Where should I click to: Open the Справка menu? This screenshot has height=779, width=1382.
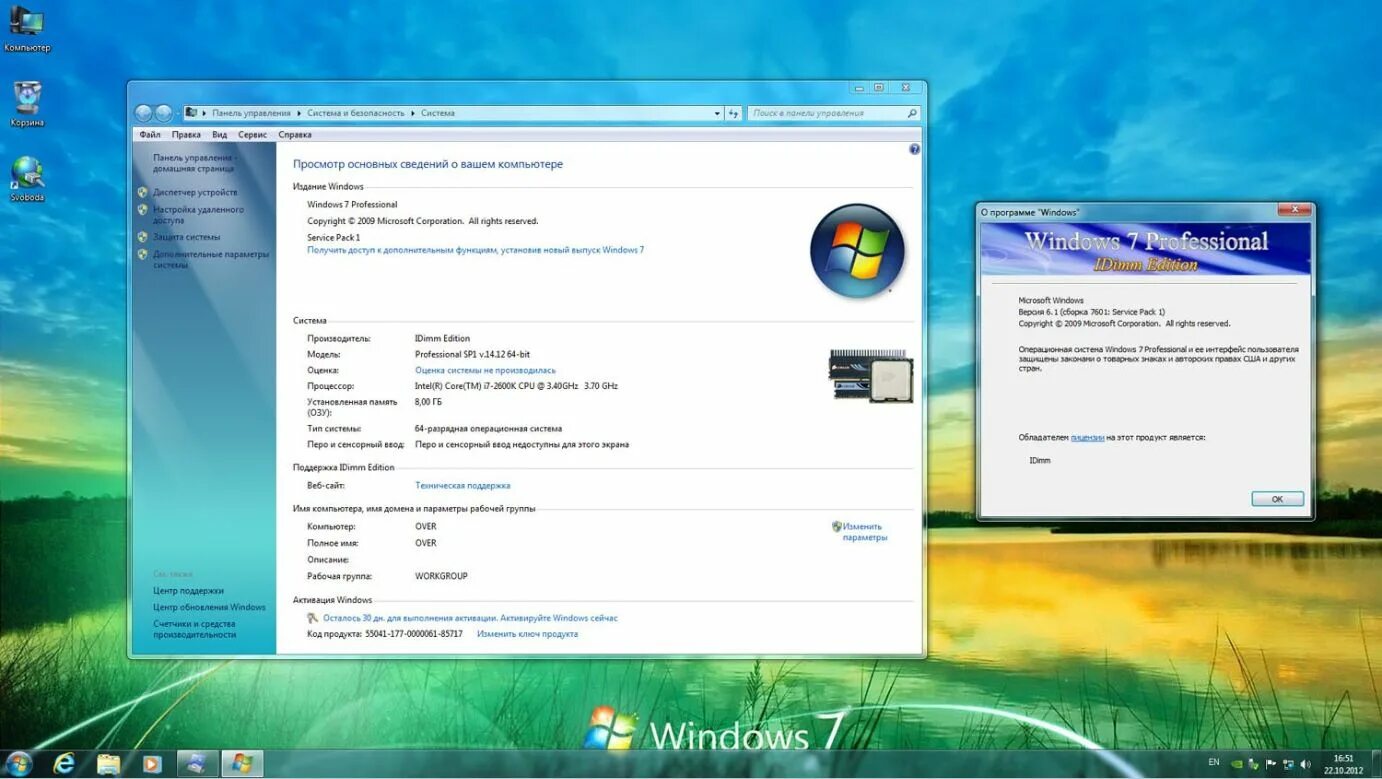[x=295, y=134]
